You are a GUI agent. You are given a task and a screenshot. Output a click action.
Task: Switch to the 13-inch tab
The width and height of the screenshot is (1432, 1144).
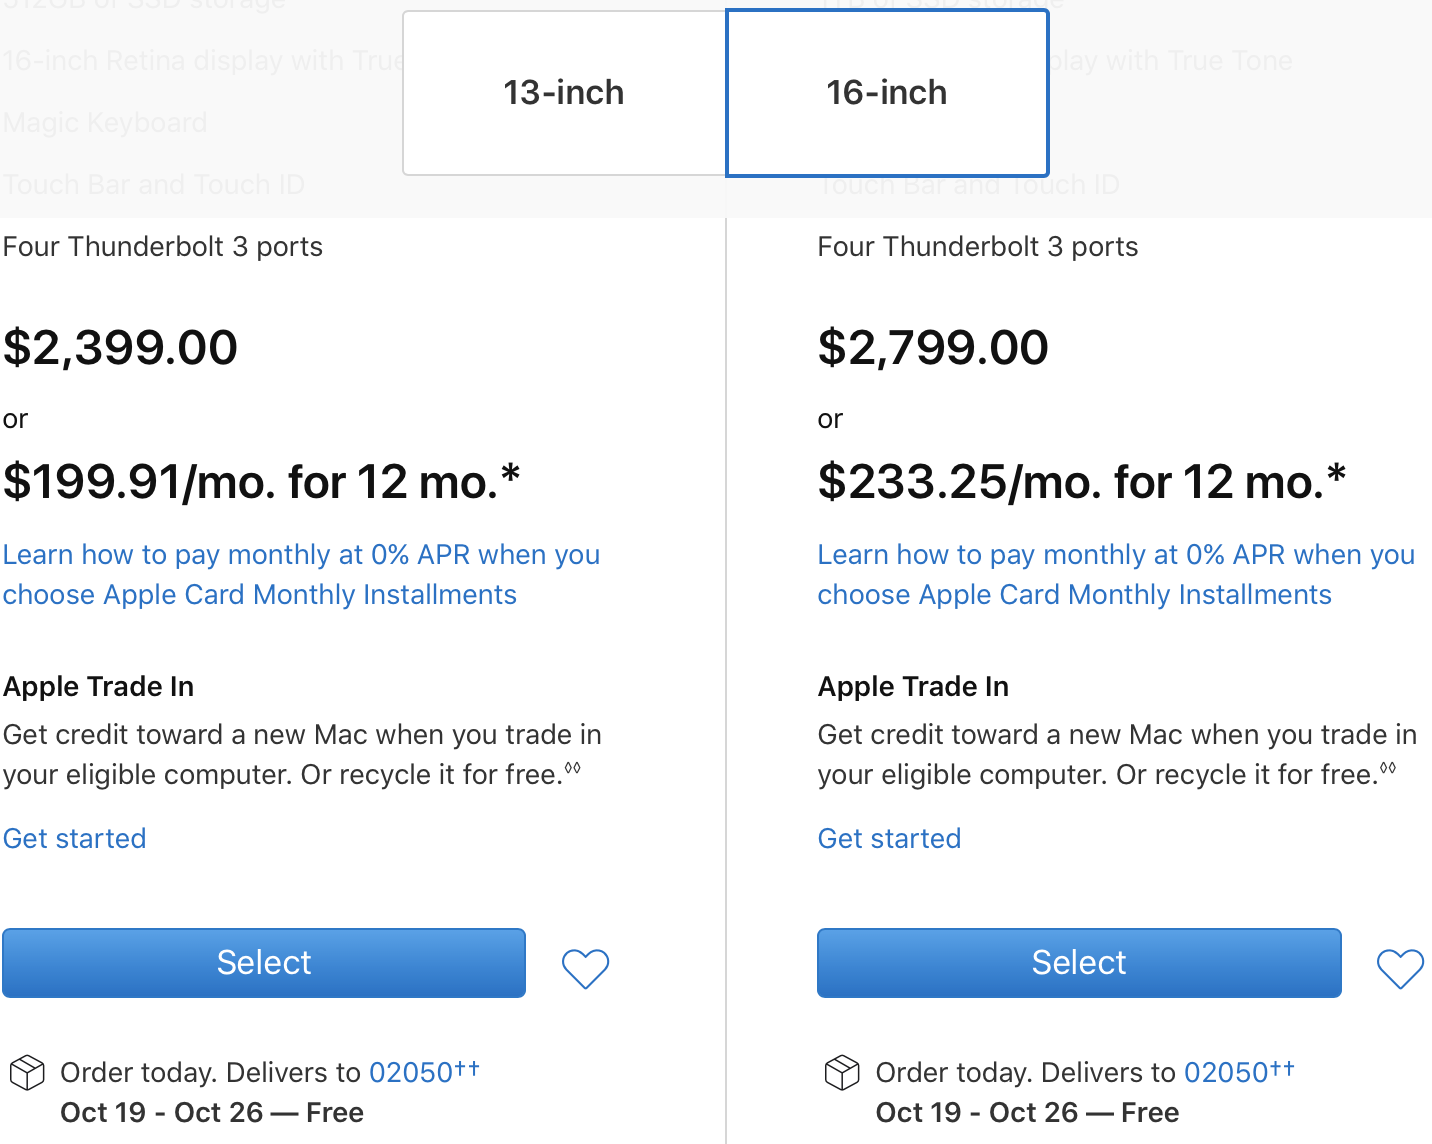coord(564,93)
